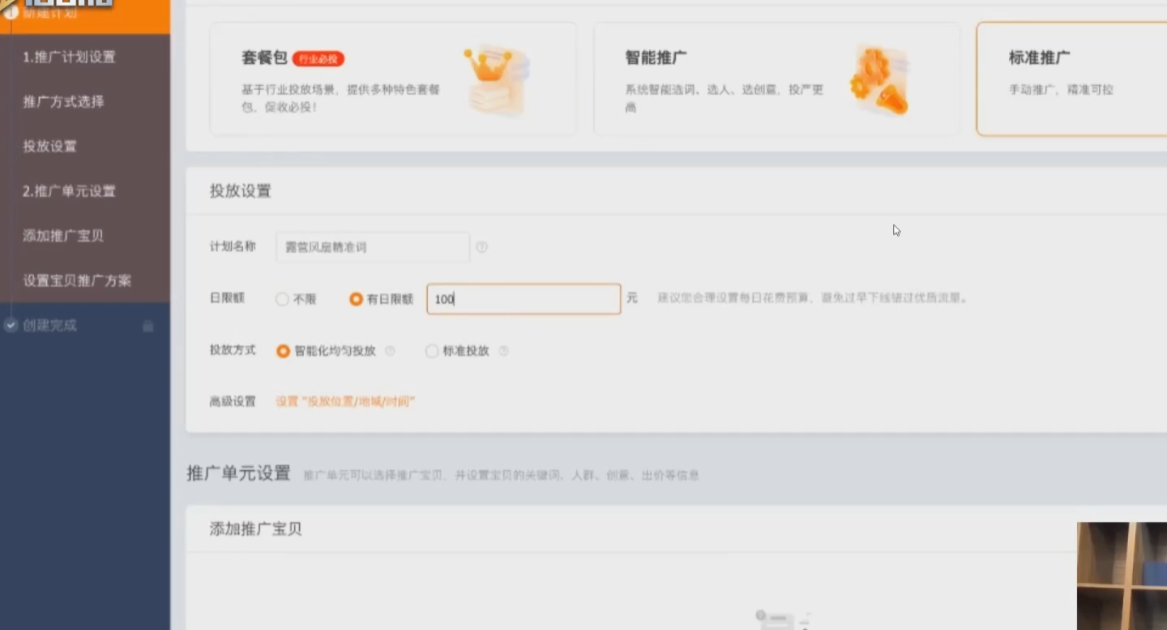Click the lock icon beside 创建完成
The image size is (1167, 630).
click(148, 326)
